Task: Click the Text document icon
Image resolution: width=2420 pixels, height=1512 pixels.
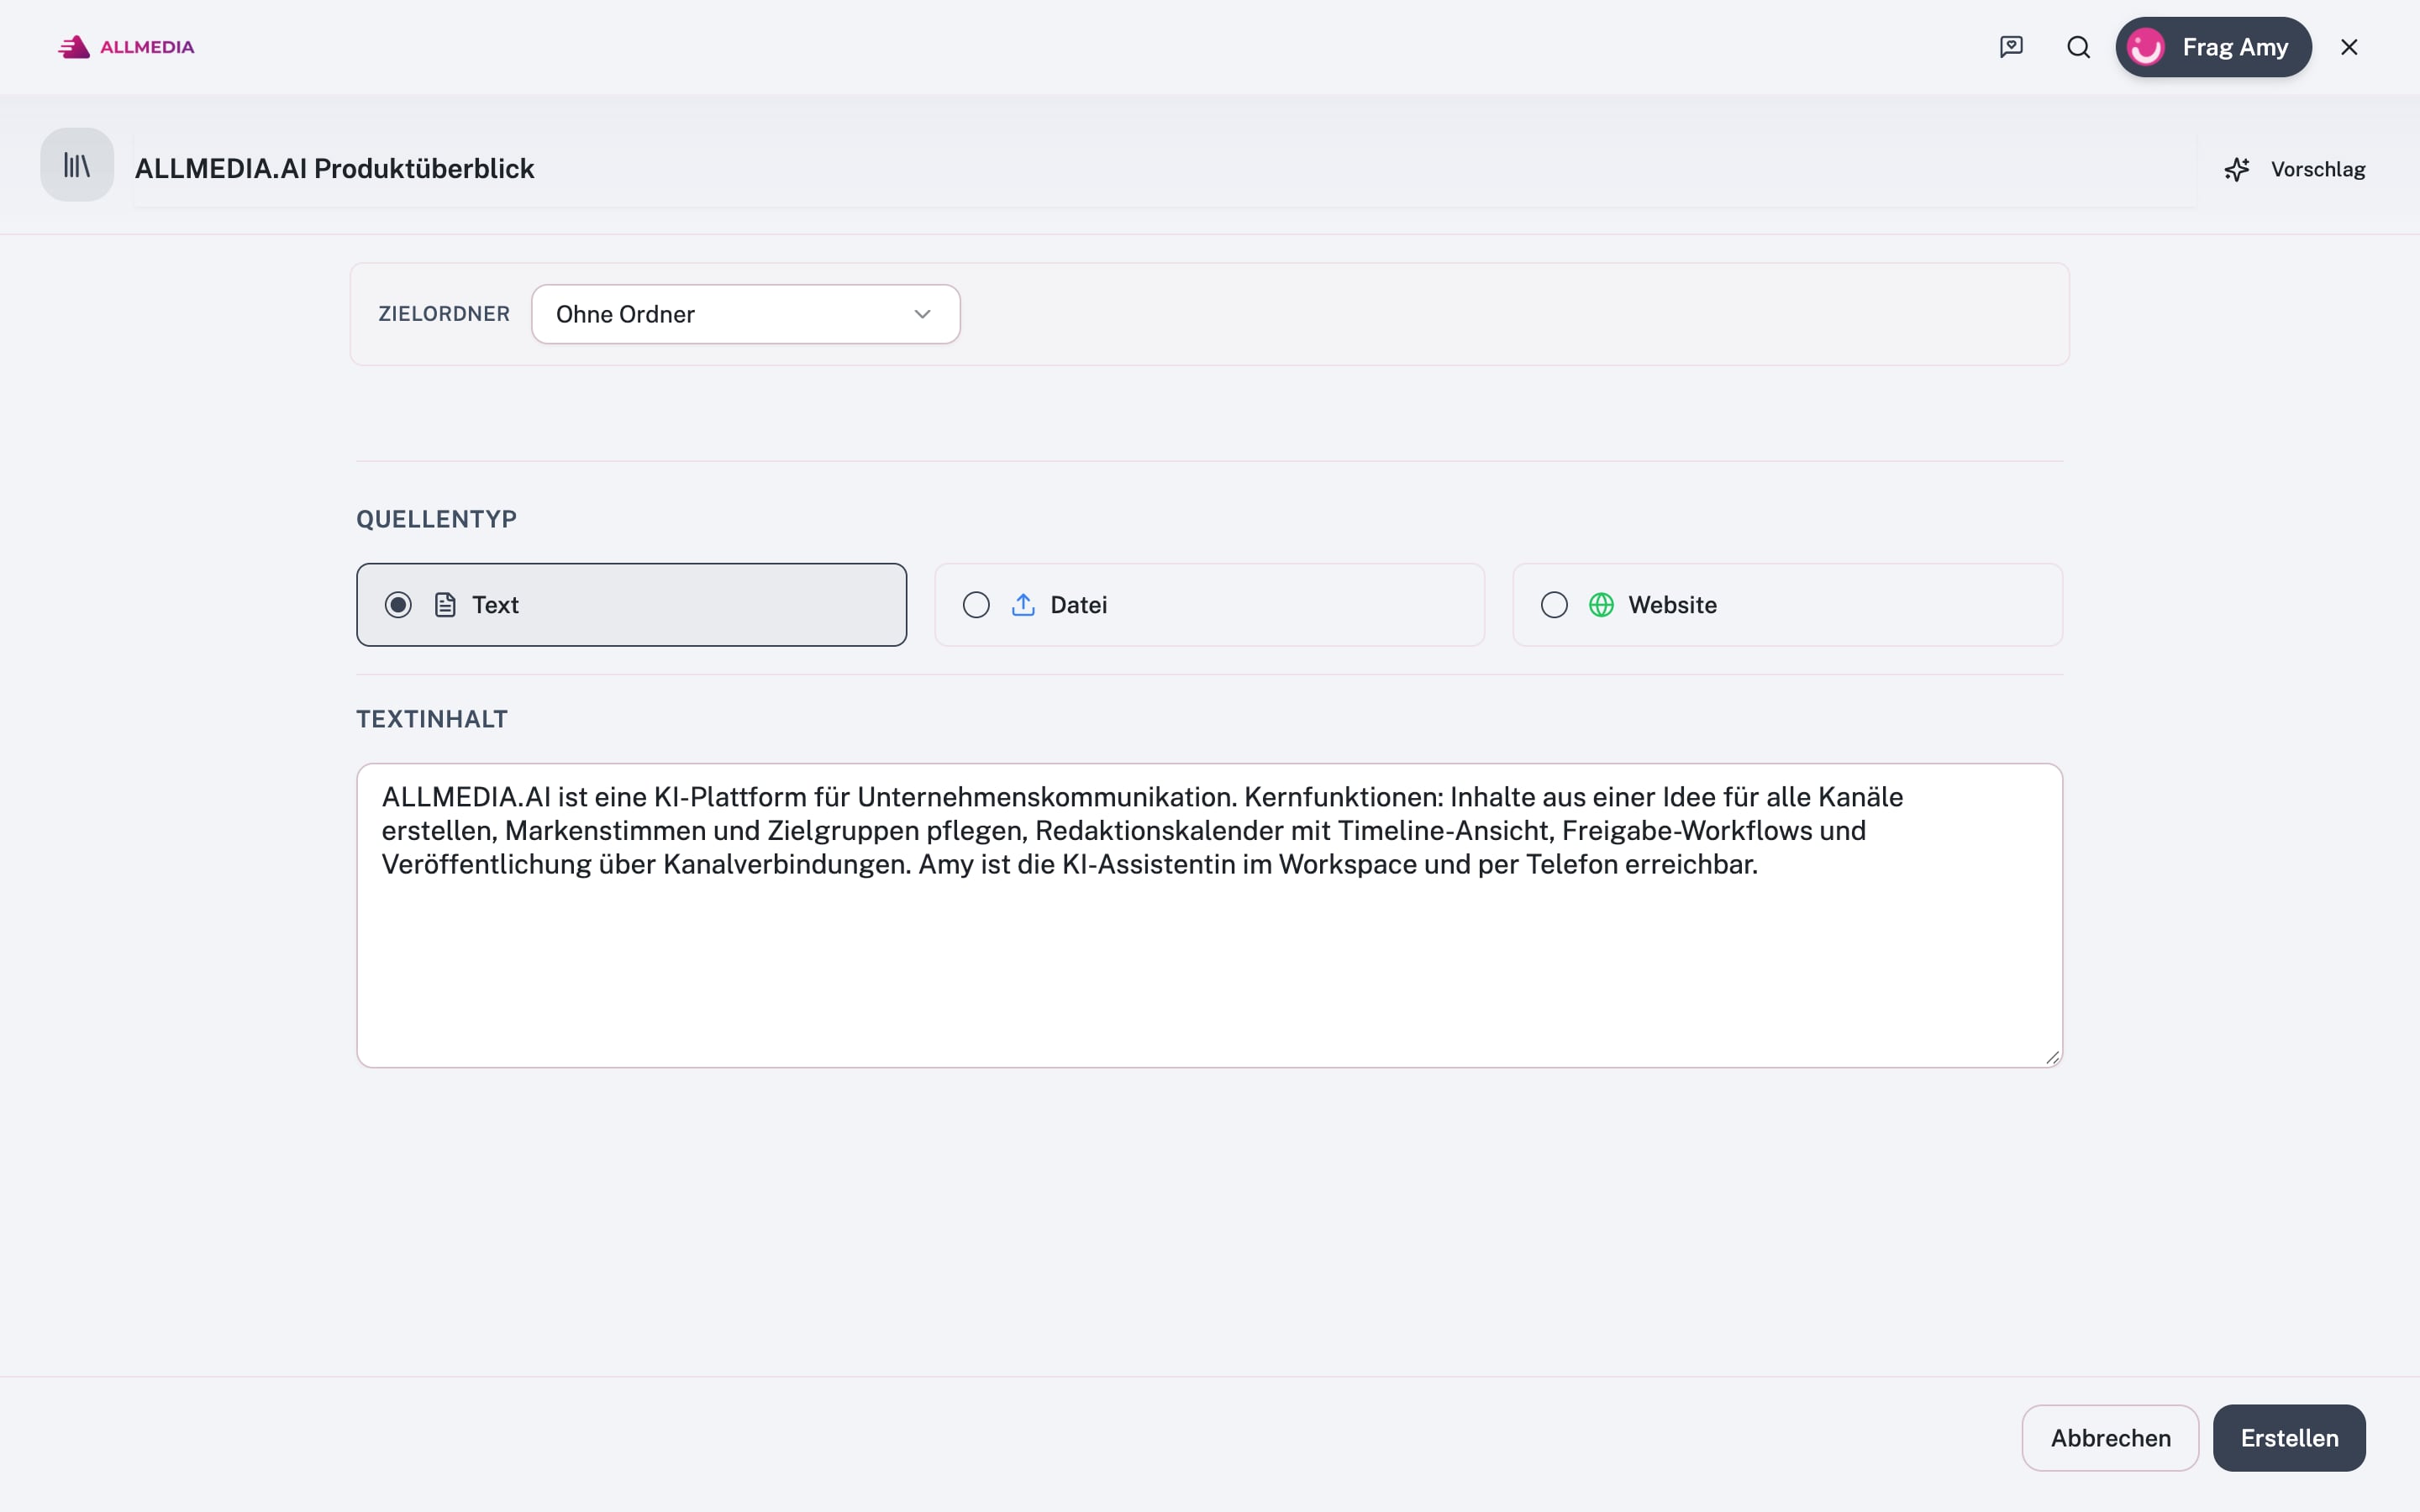Action: coord(445,605)
